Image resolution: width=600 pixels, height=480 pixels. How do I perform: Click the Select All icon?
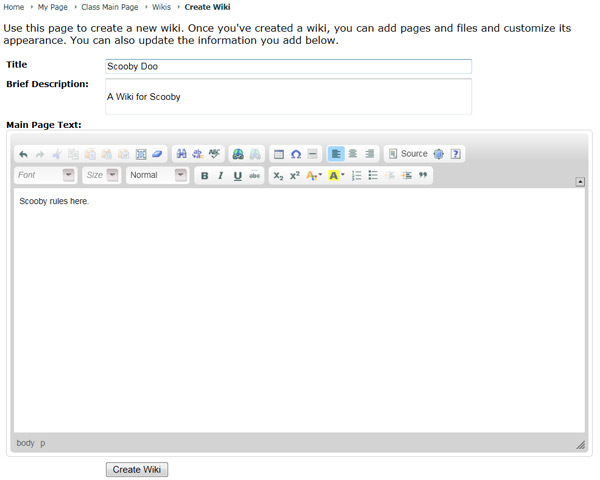pyautogui.click(x=141, y=154)
